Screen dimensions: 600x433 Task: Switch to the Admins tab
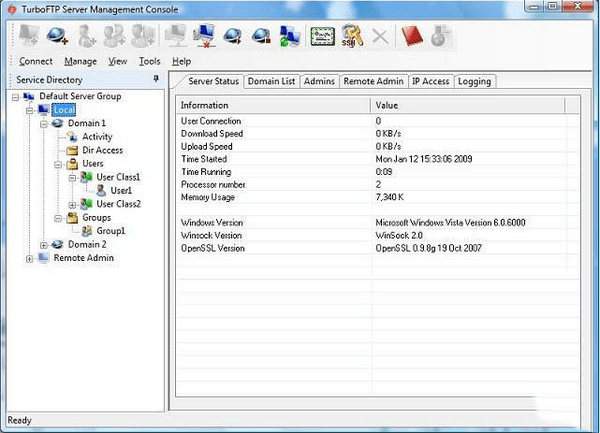(319, 81)
